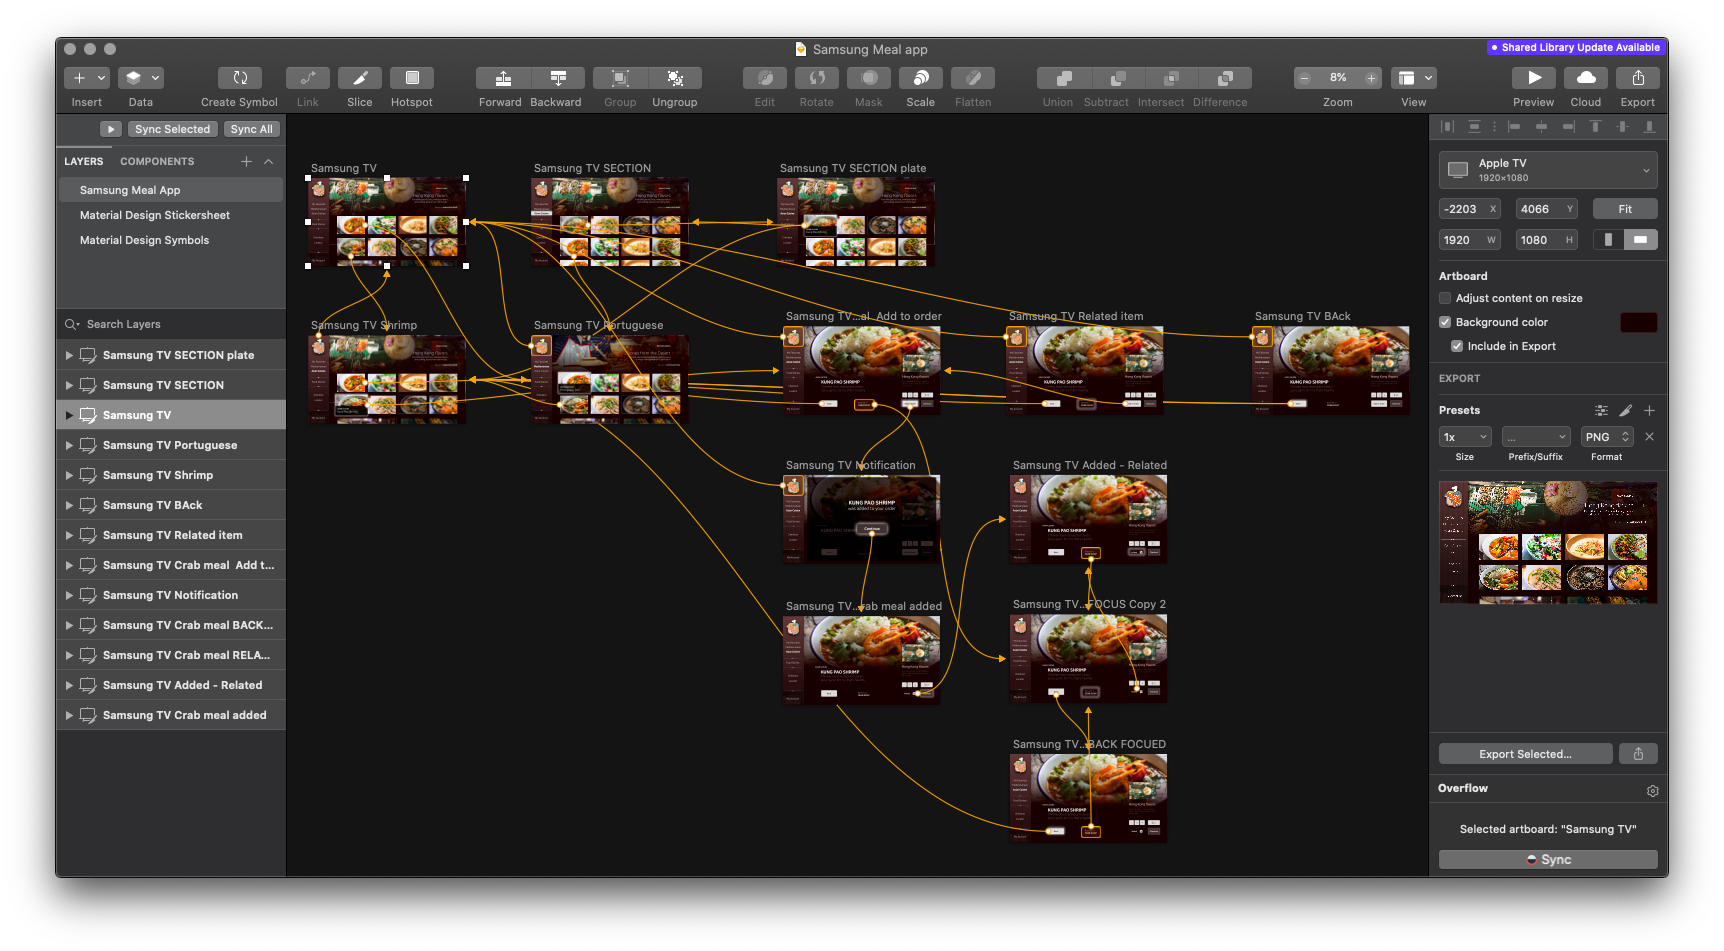1724x951 pixels.
Task: Click the Create Symbol icon
Action: [240, 78]
